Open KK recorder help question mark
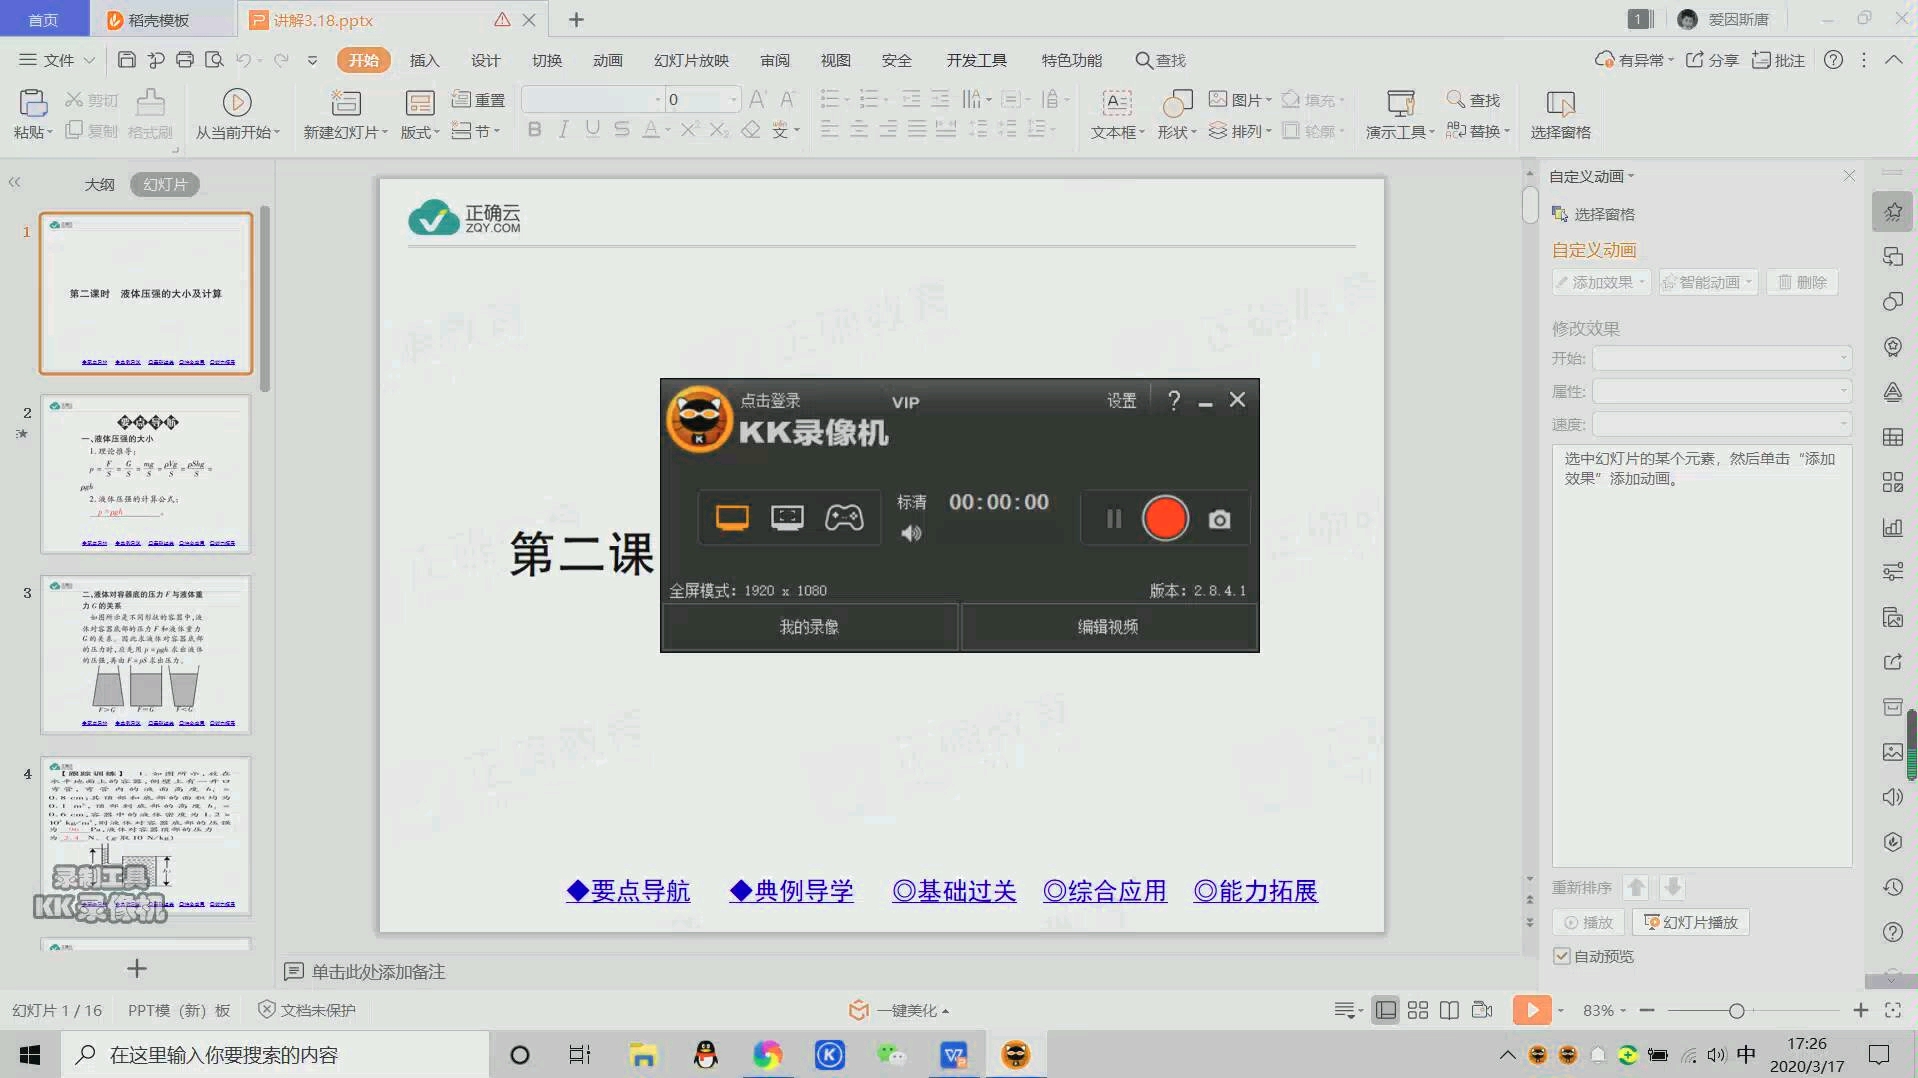 [x=1174, y=400]
